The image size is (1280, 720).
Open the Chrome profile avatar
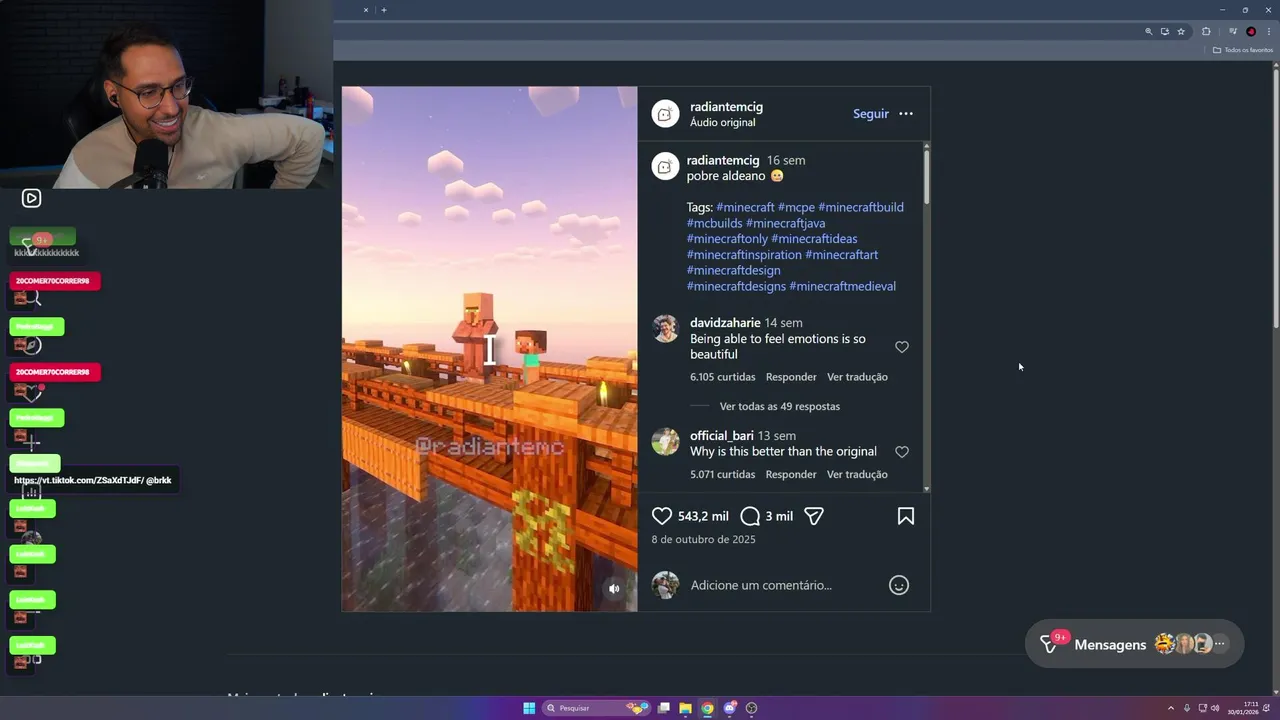click(1251, 32)
